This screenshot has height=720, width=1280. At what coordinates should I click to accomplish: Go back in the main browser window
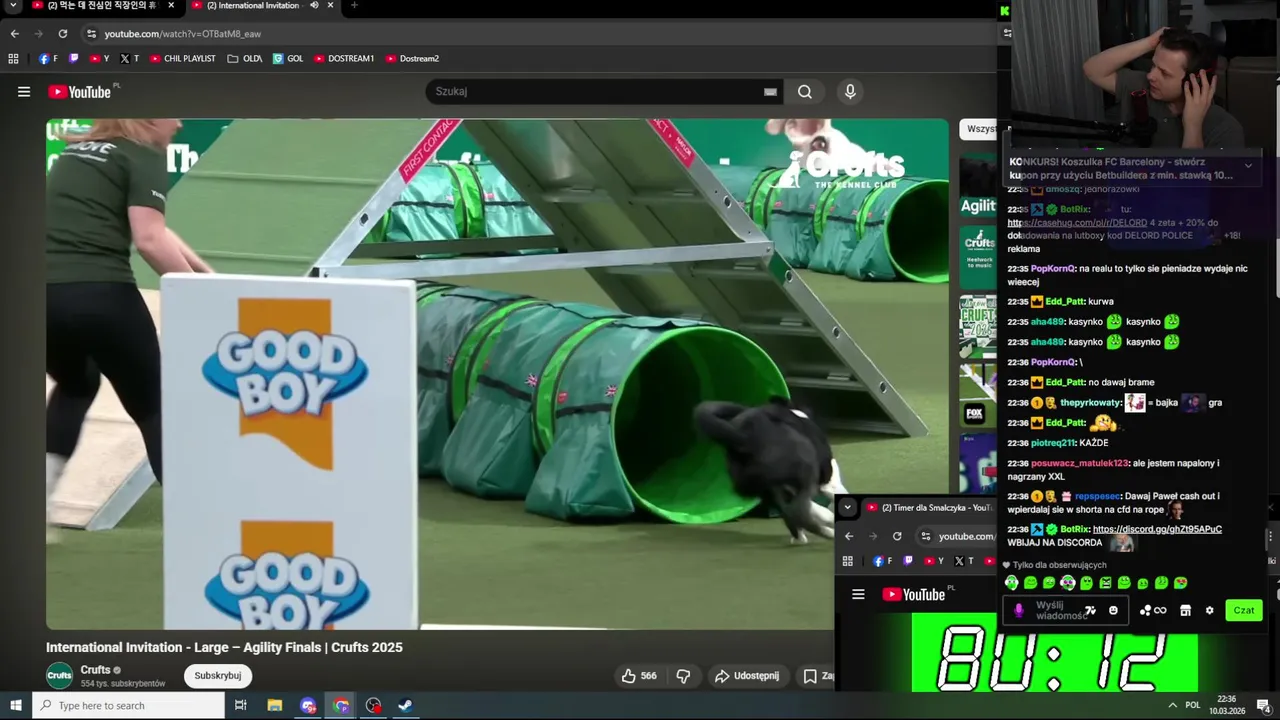click(x=14, y=33)
